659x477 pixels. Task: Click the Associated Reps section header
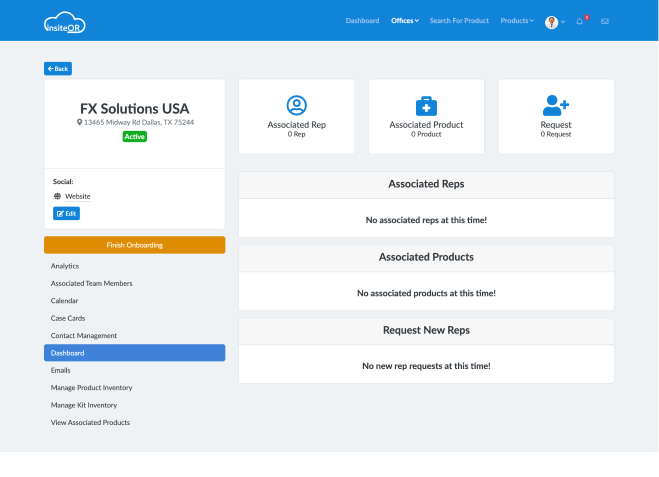426,184
